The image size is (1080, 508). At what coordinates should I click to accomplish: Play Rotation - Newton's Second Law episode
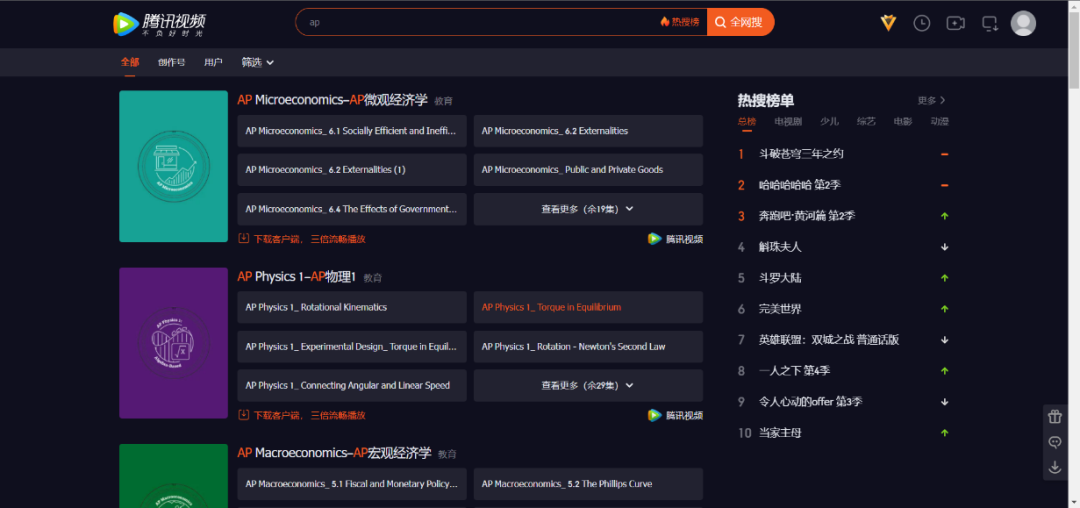tap(588, 346)
